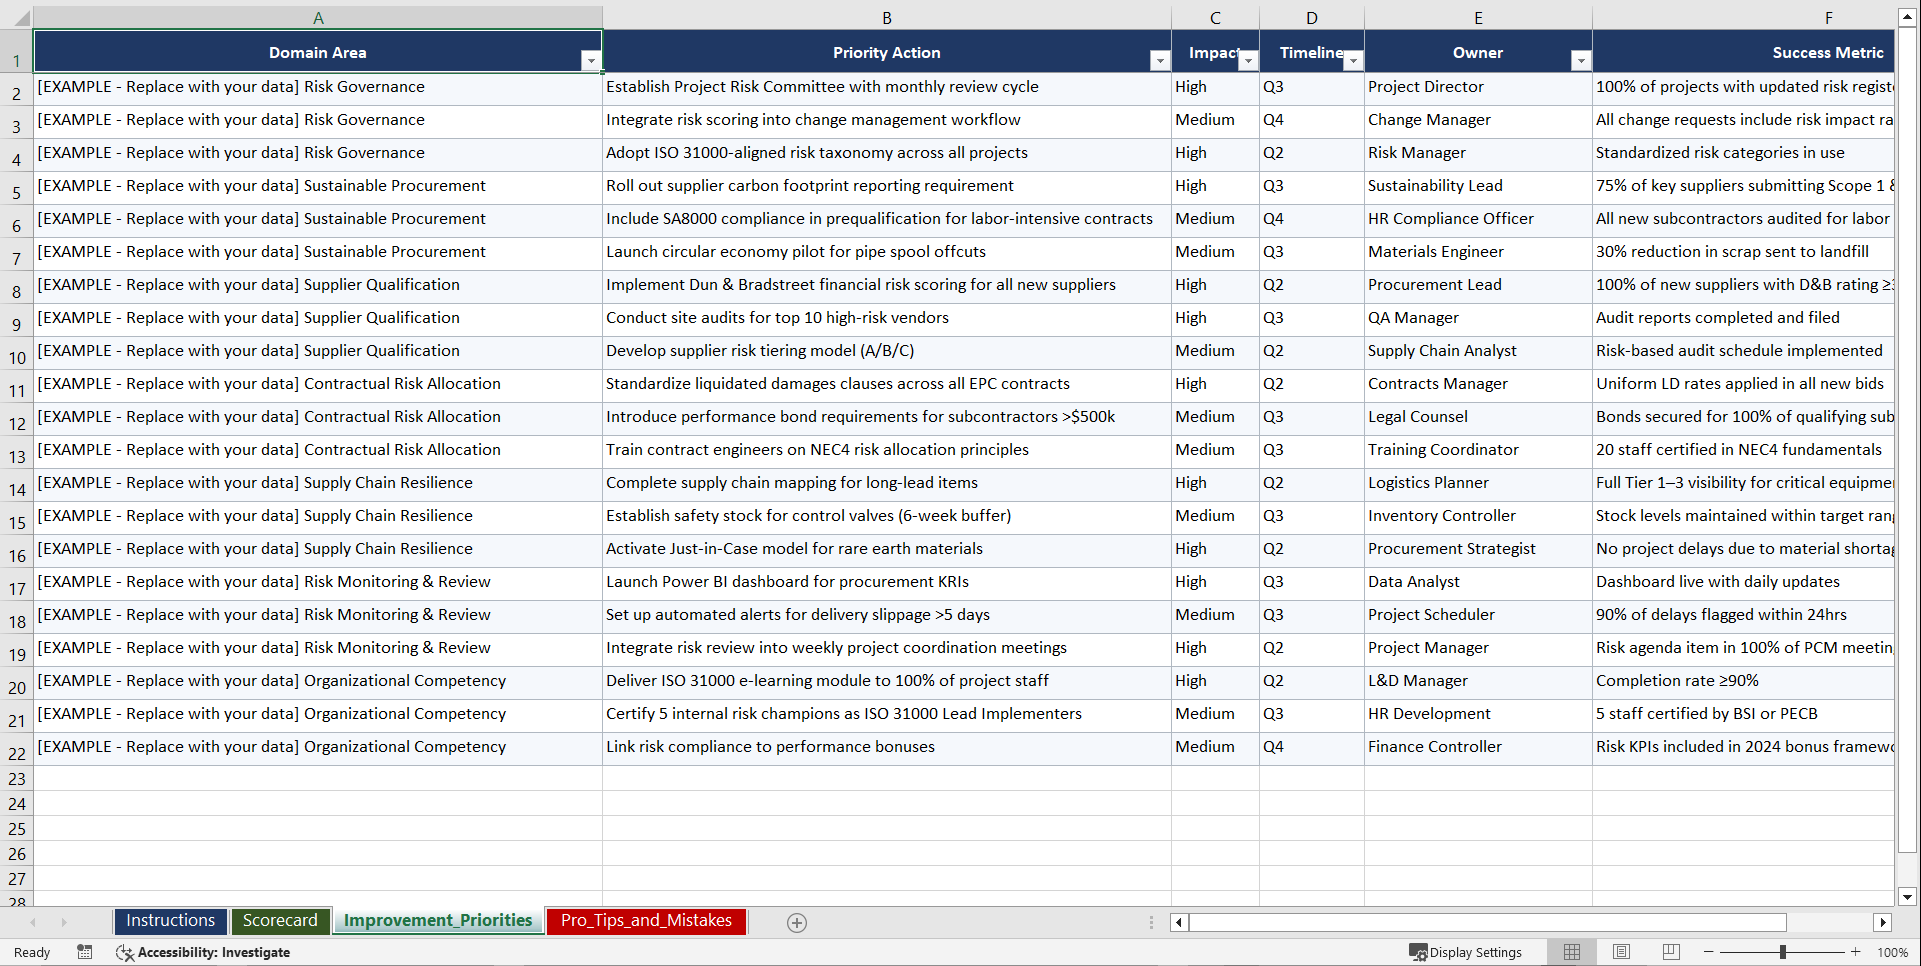
Task: Zoom out with the minus icon
Action: point(1708,952)
